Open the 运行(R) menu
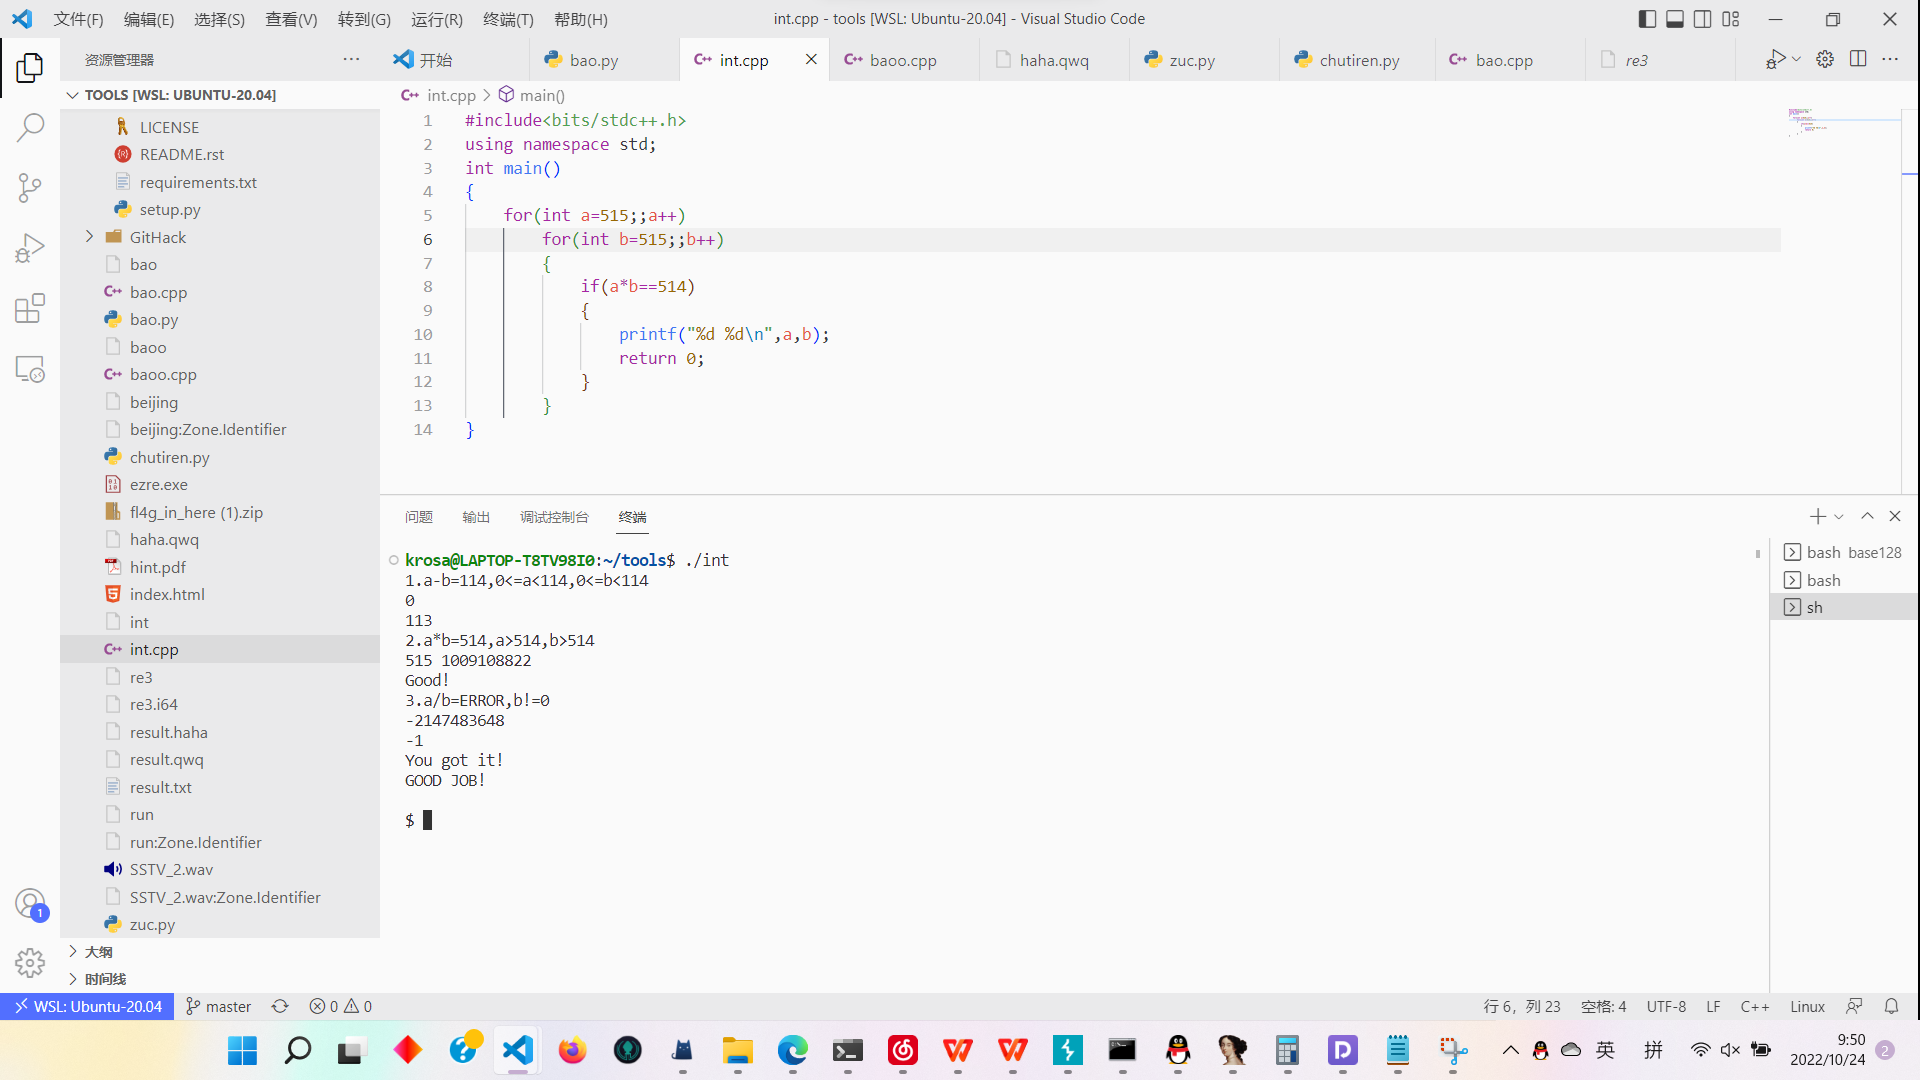This screenshot has height=1080, width=1920. [437, 19]
